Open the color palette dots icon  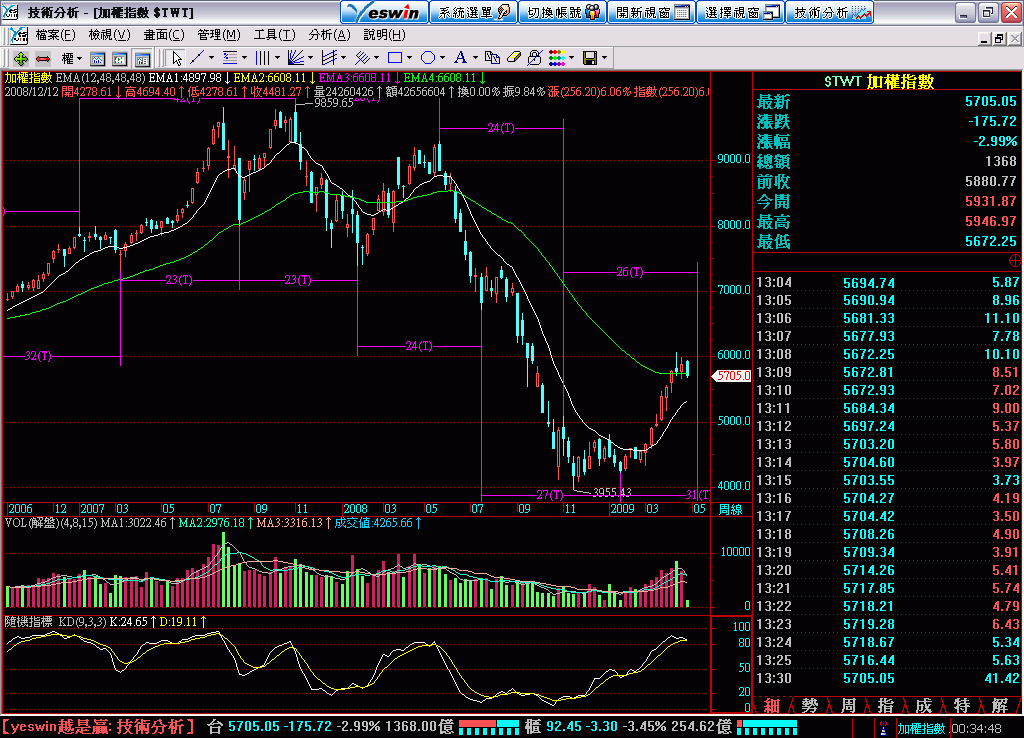click(x=557, y=58)
